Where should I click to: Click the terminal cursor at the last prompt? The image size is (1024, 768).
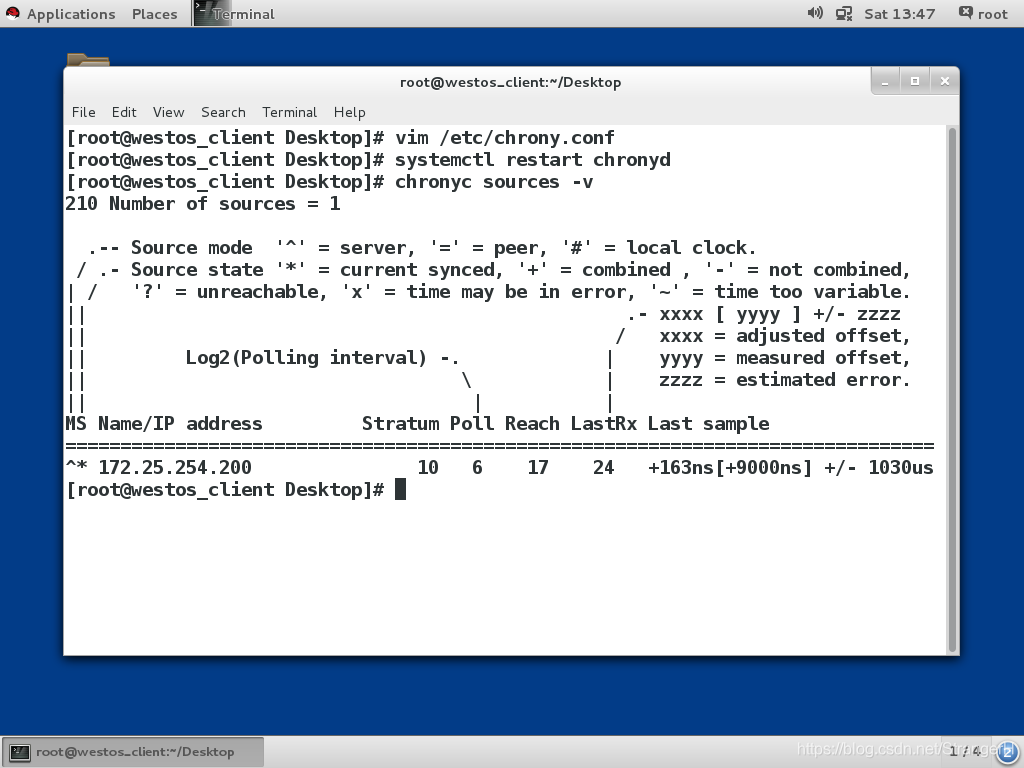point(400,489)
